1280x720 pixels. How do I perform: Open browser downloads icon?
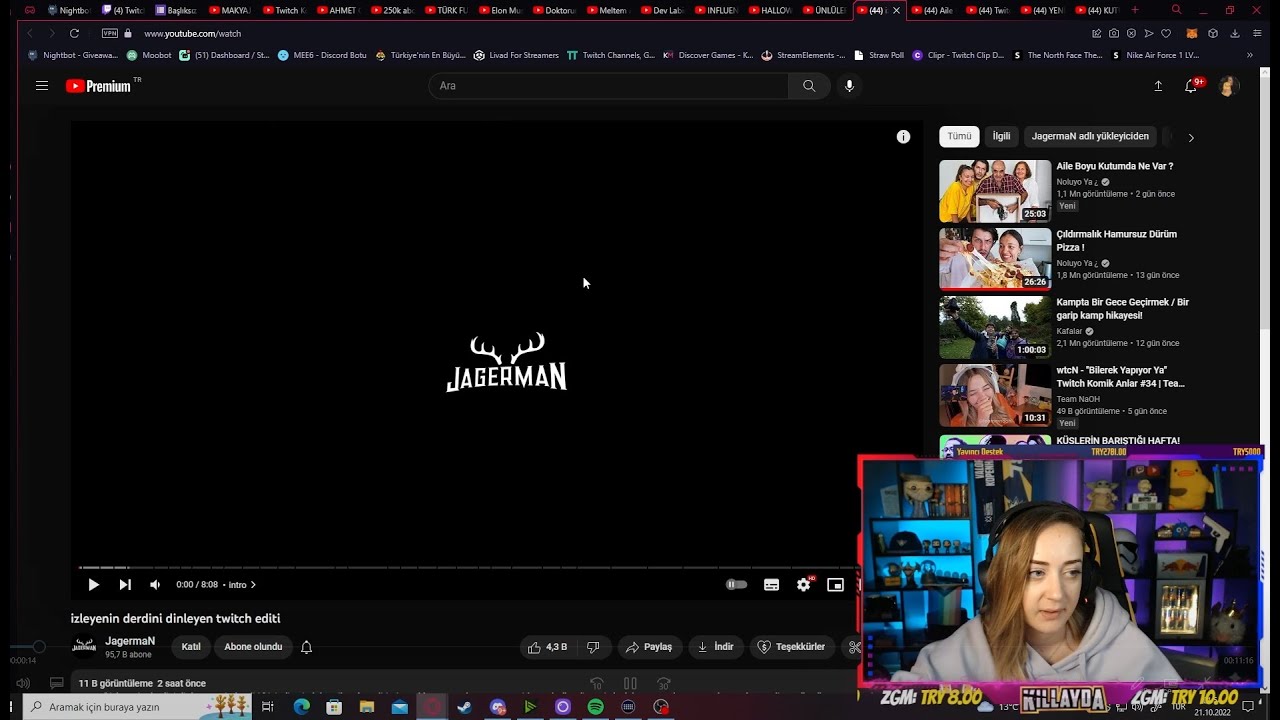(x=1235, y=33)
